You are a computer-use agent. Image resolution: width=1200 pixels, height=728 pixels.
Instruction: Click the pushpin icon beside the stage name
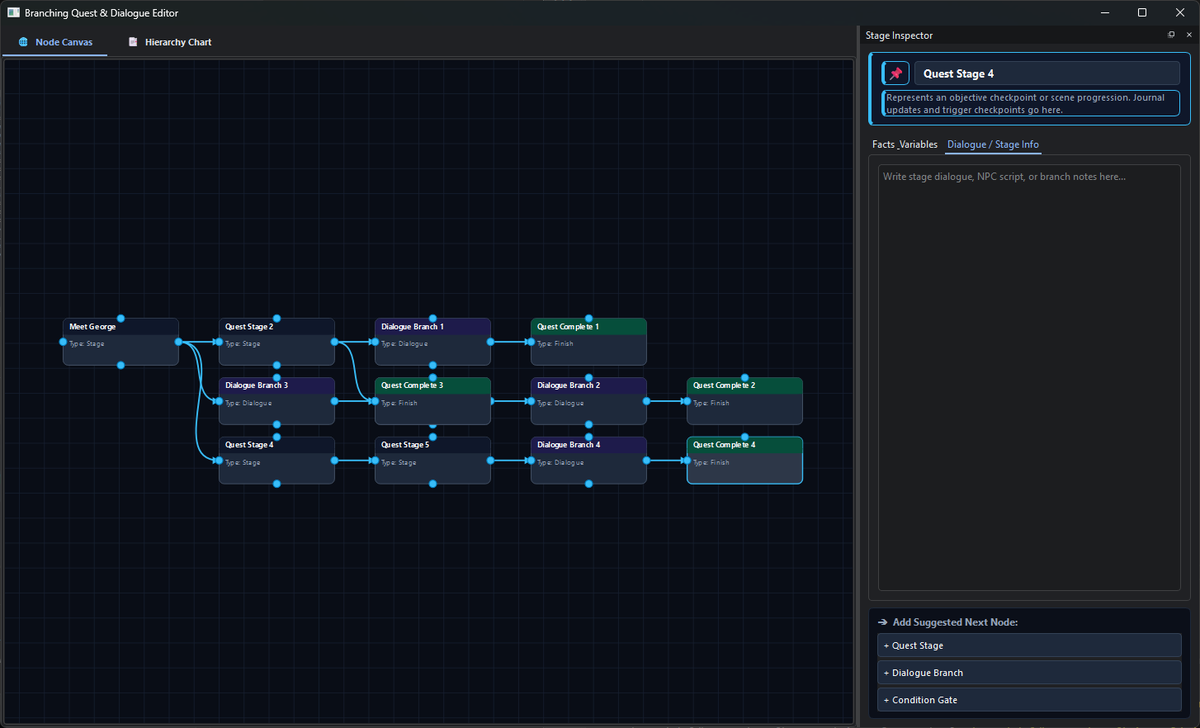[896, 74]
